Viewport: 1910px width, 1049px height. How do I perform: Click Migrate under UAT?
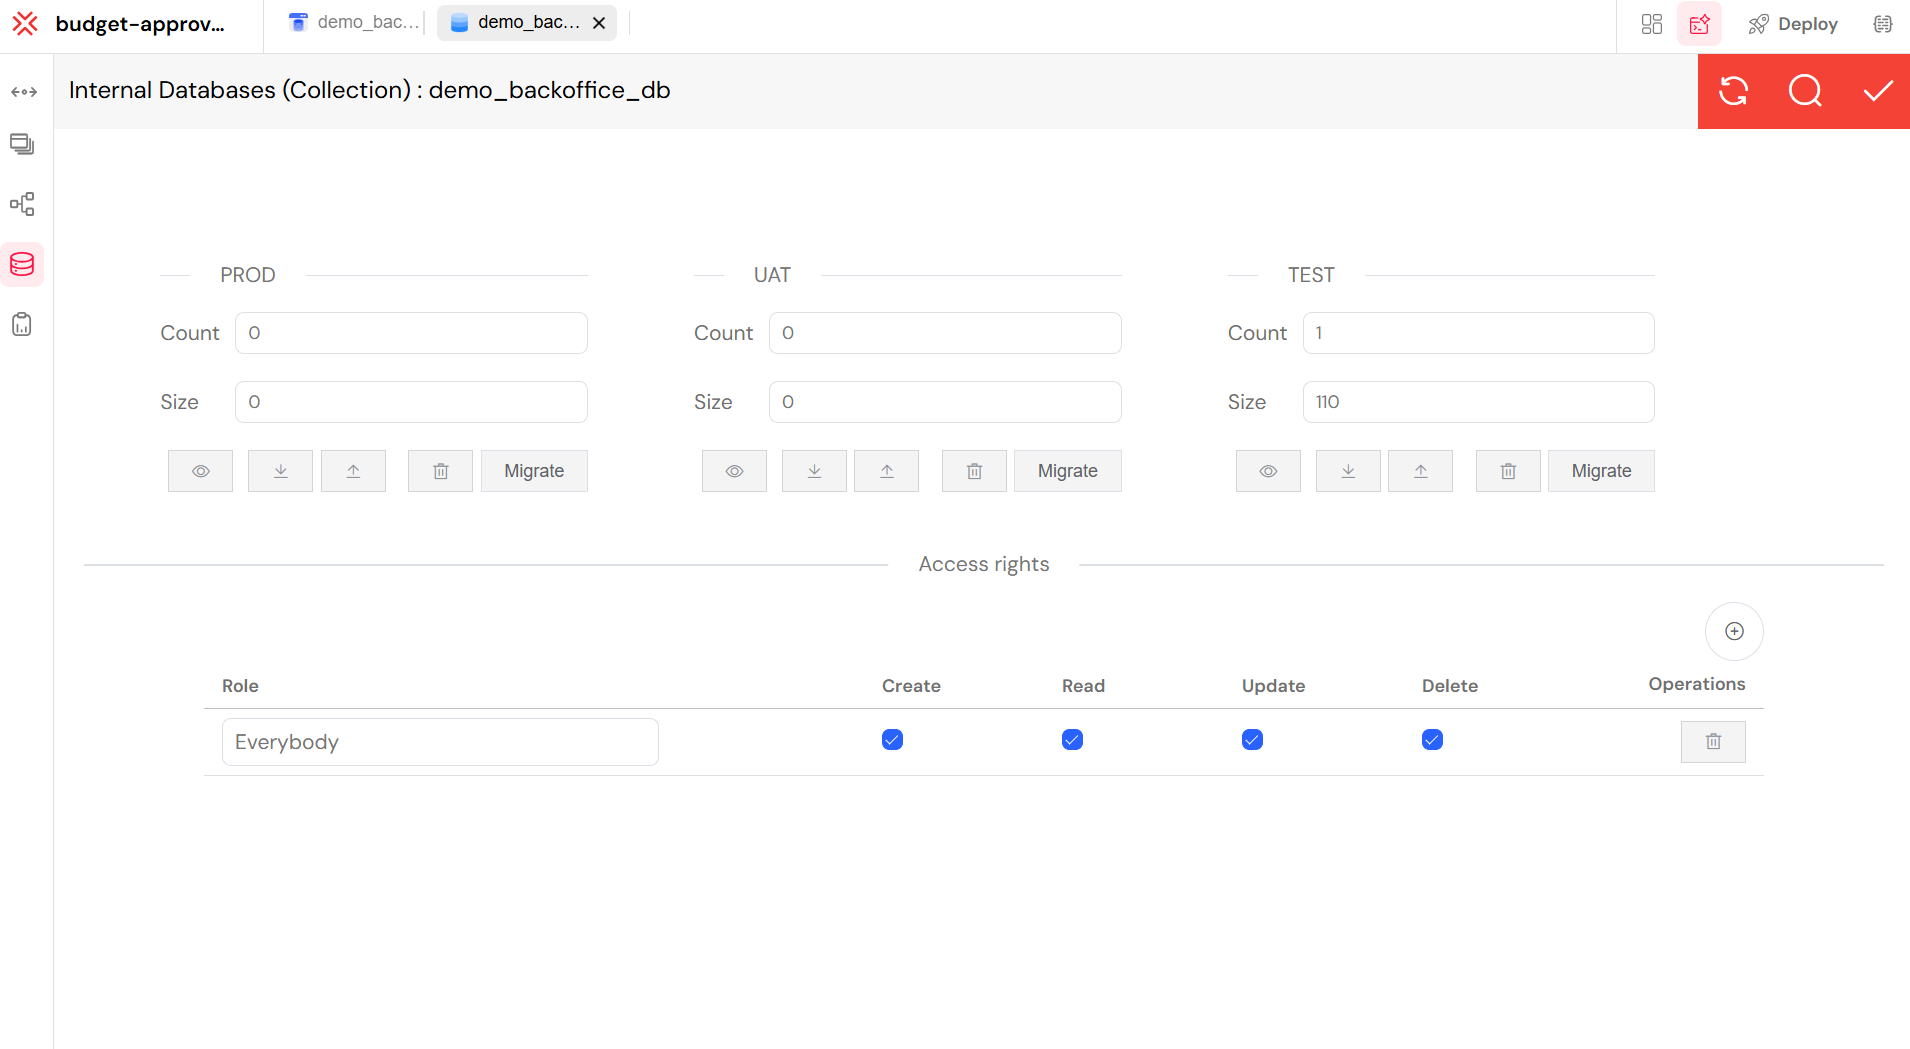click(1068, 471)
